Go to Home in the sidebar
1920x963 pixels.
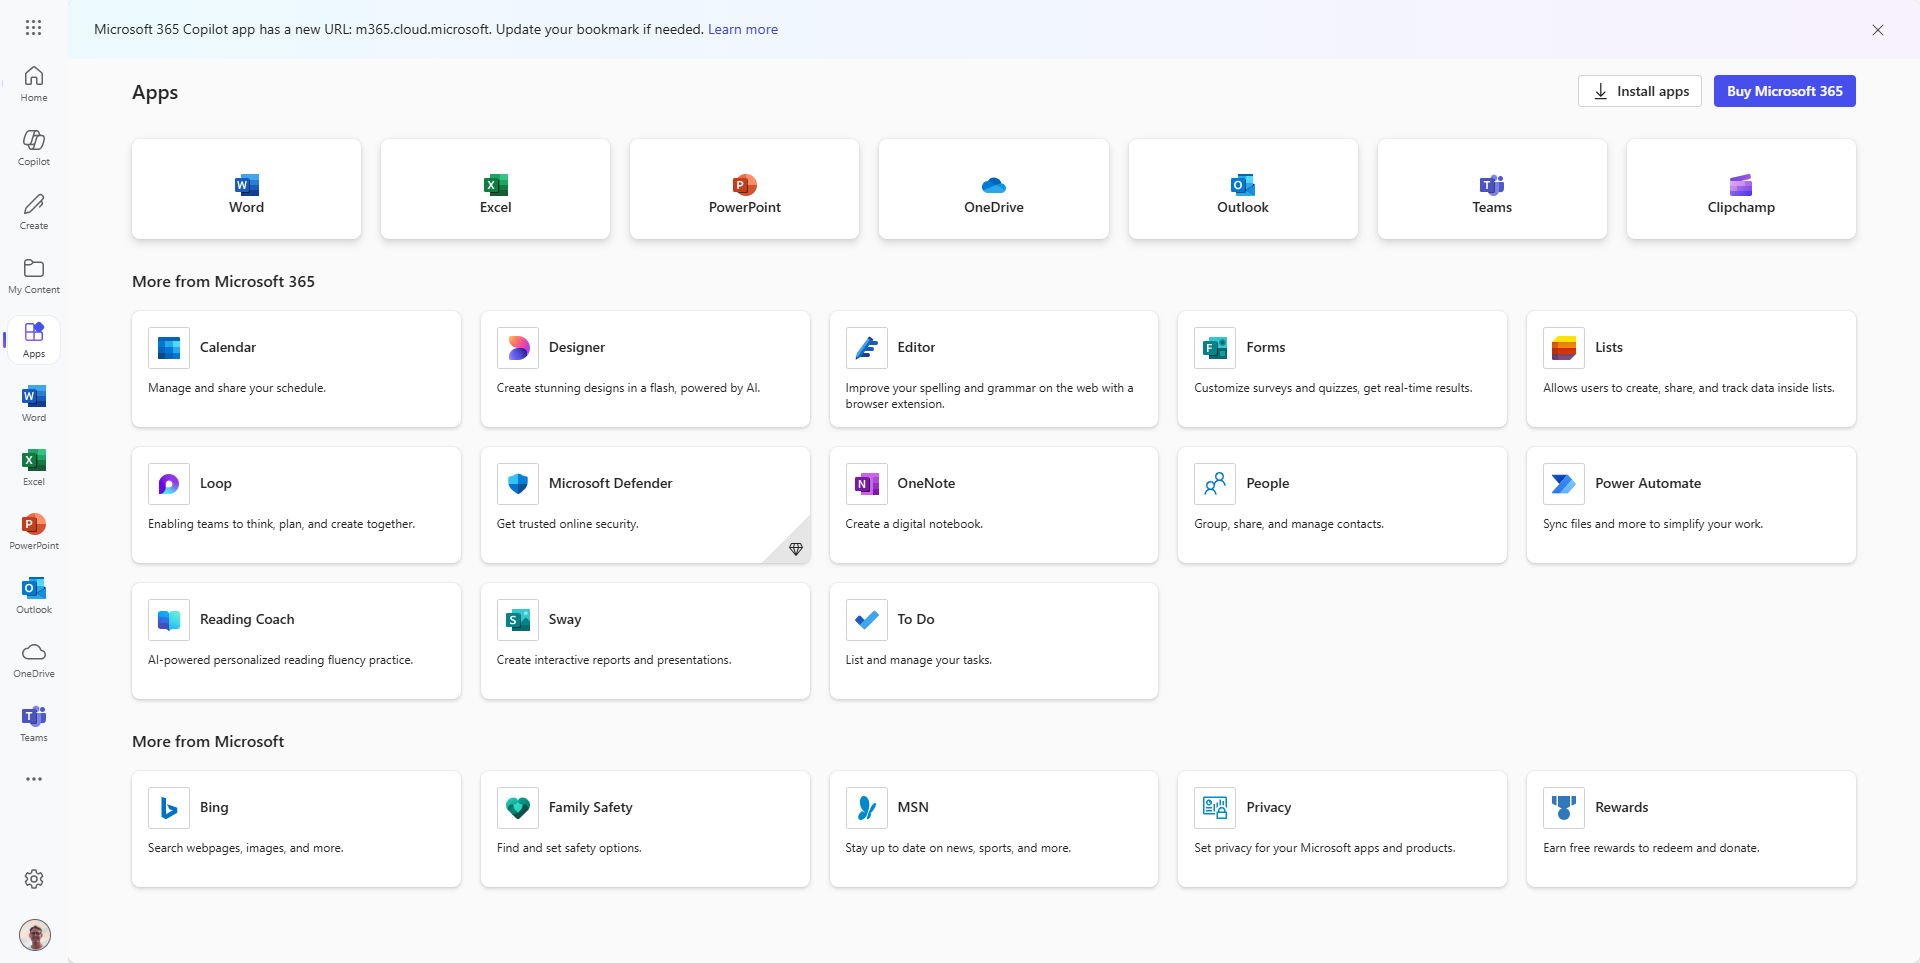(34, 83)
